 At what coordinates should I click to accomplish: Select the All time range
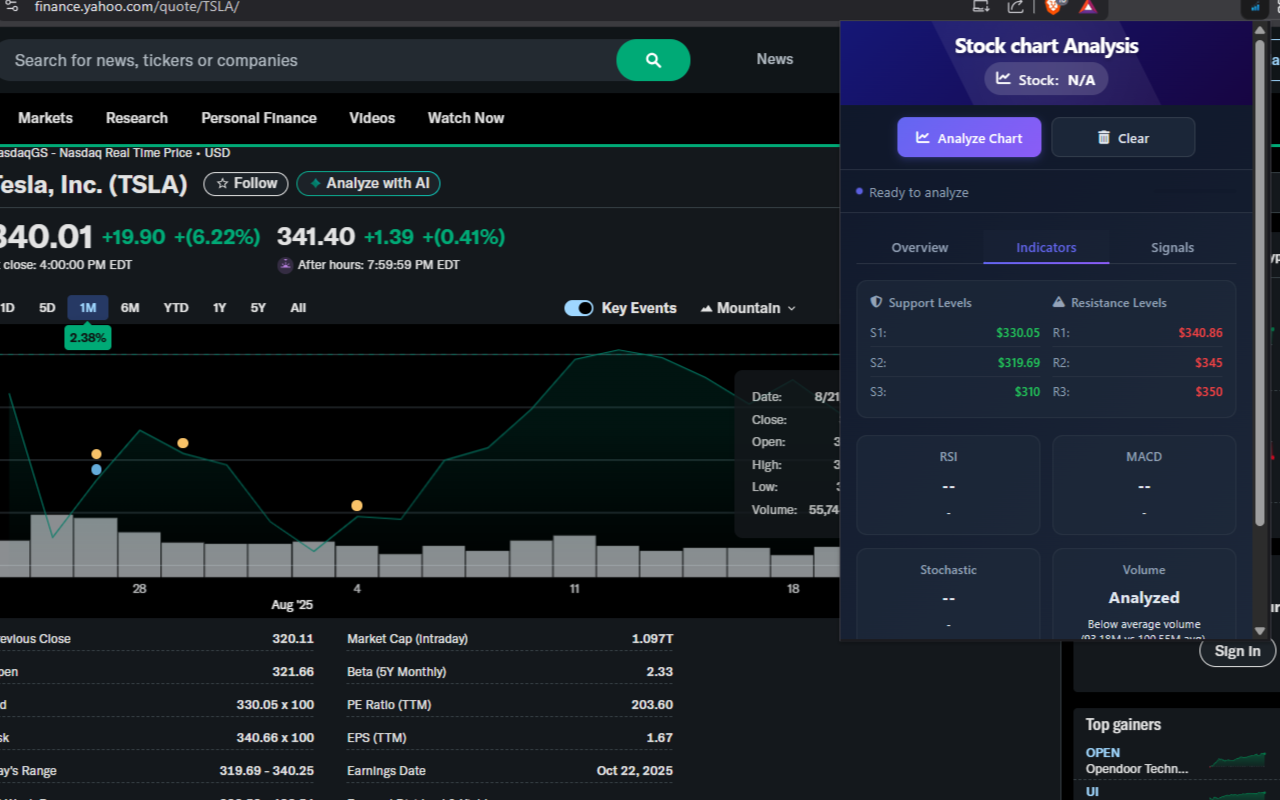(x=298, y=308)
